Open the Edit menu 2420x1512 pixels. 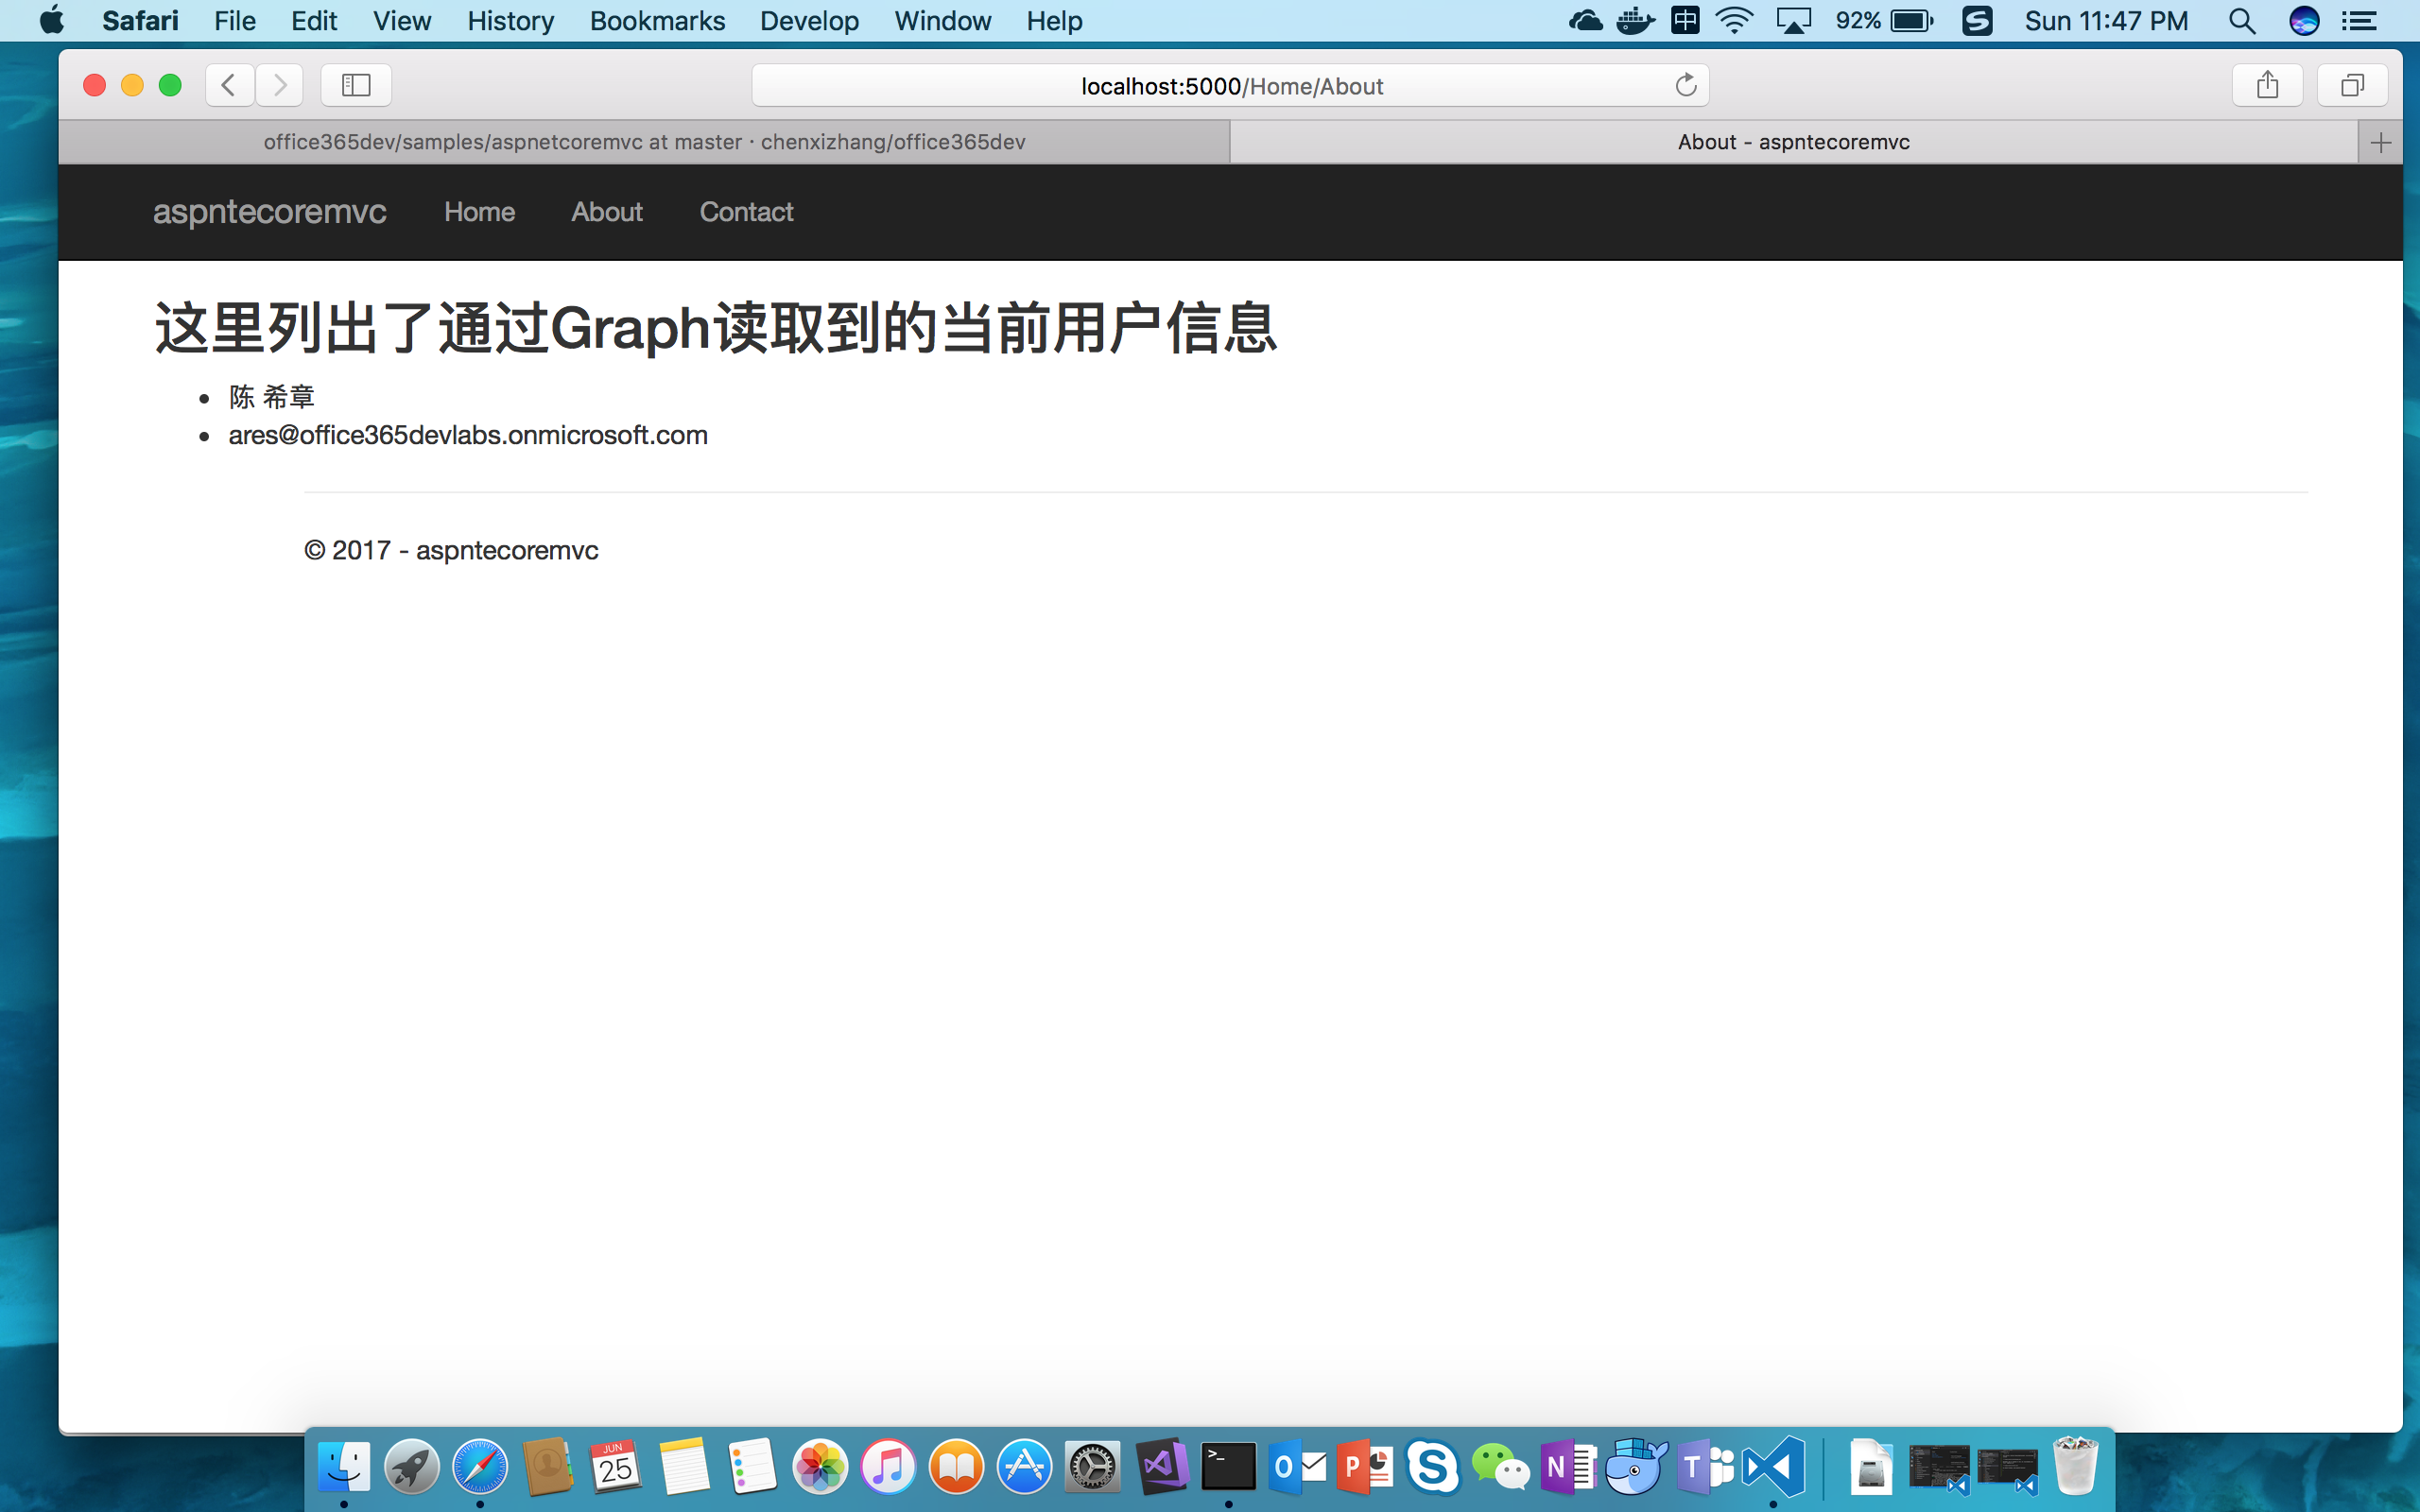(314, 20)
